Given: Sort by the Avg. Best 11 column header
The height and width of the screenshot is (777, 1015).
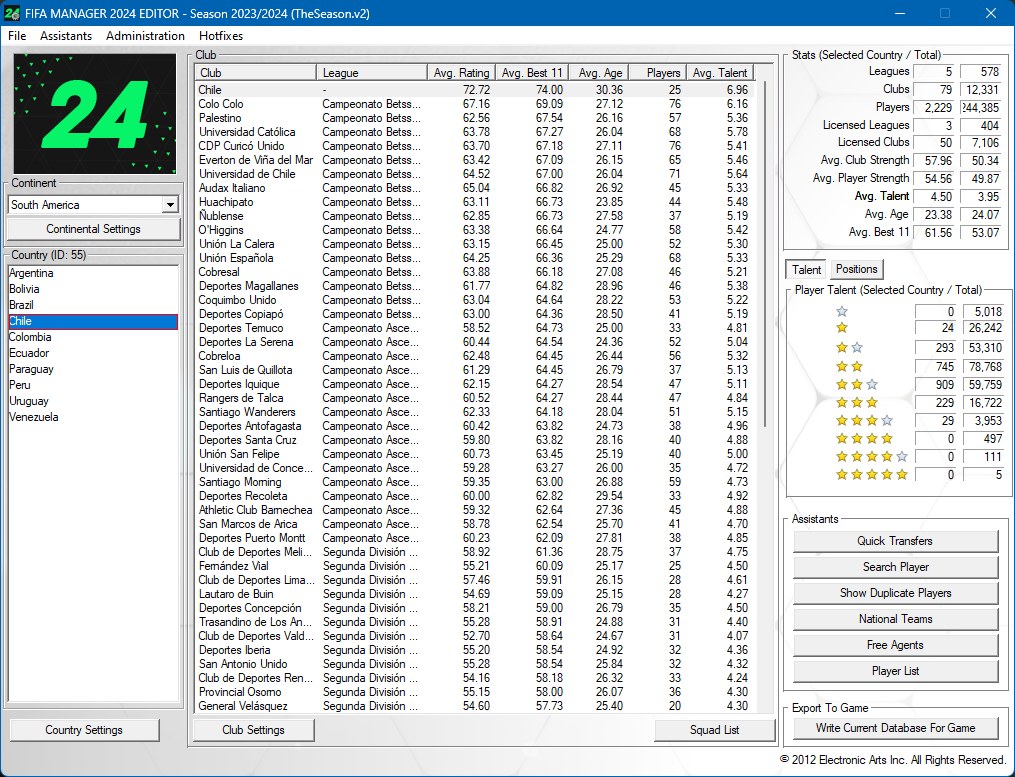Looking at the screenshot, I should pos(532,73).
